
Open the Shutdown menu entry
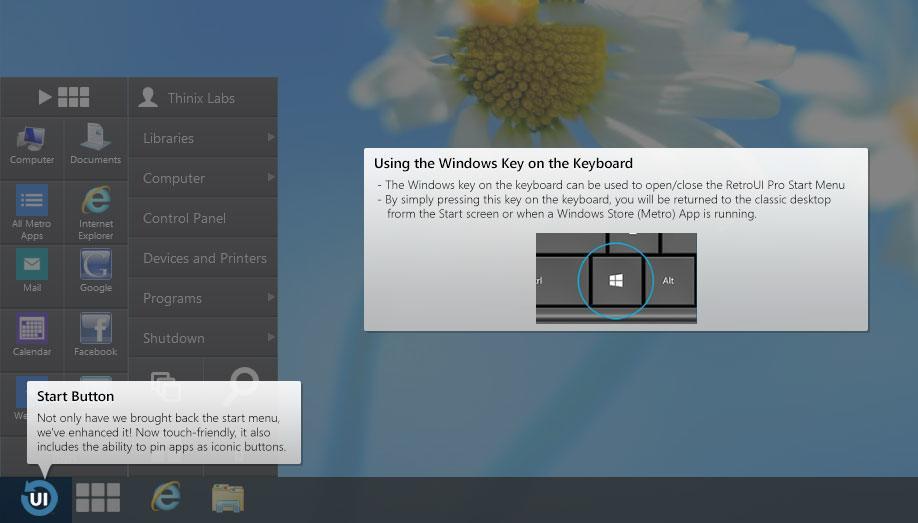click(x=203, y=338)
